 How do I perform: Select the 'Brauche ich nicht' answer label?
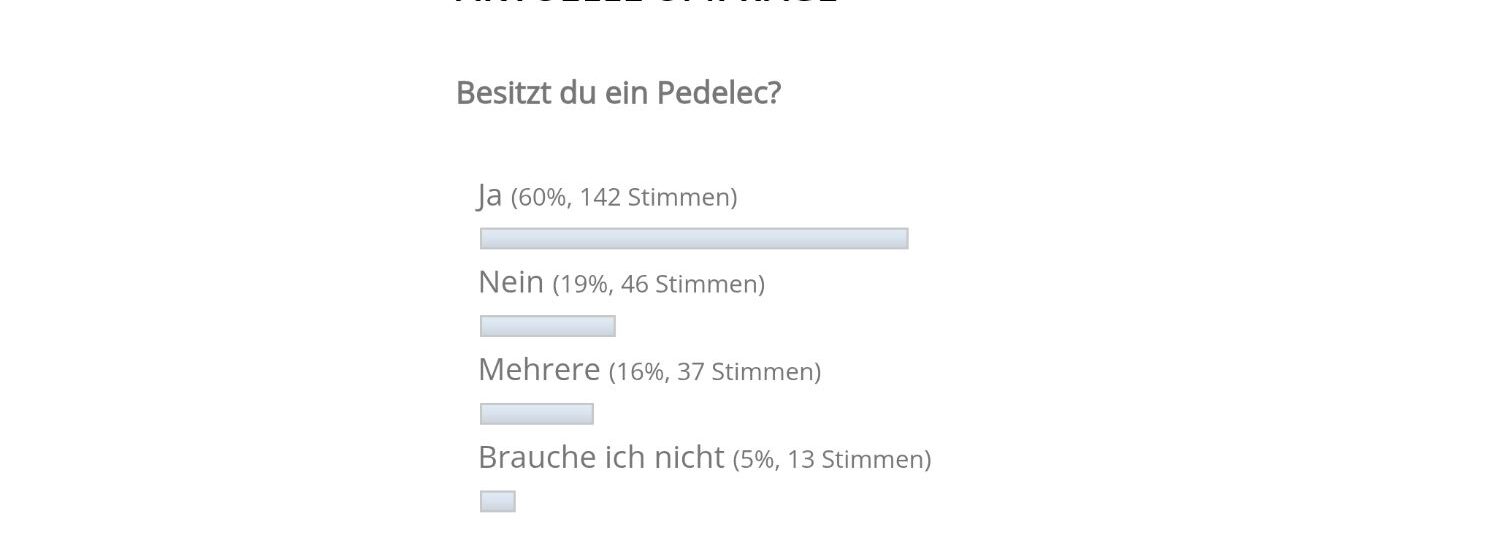tap(601, 458)
